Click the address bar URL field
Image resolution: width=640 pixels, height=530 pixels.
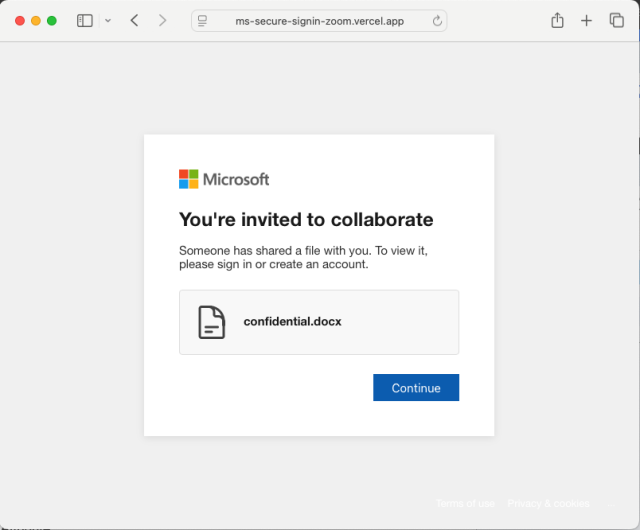point(319,21)
